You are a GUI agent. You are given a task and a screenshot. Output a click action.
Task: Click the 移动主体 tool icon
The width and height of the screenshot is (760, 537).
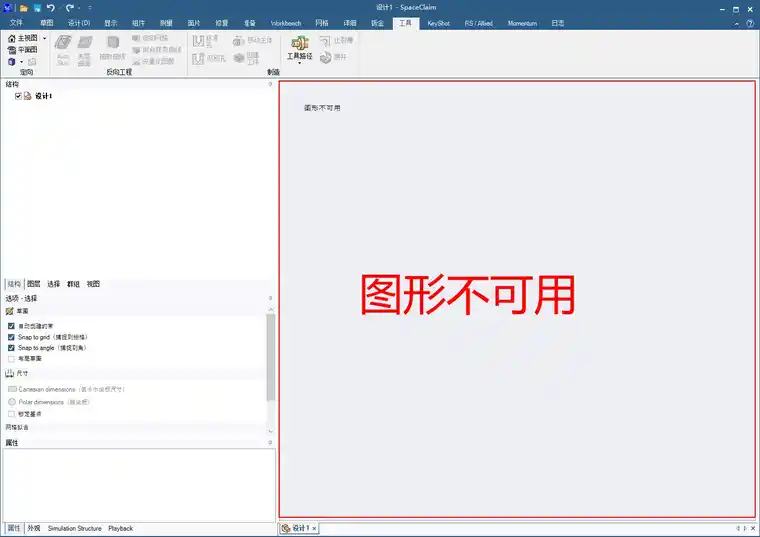[238, 41]
